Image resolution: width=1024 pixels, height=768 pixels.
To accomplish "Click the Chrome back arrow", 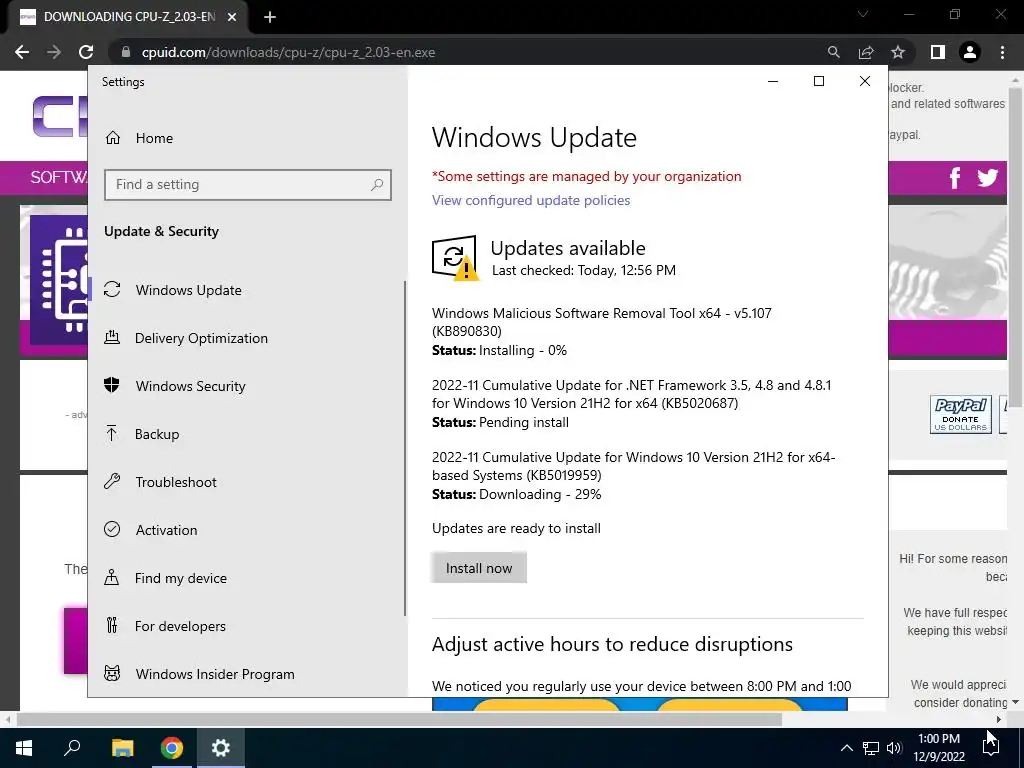I will tap(22, 52).
